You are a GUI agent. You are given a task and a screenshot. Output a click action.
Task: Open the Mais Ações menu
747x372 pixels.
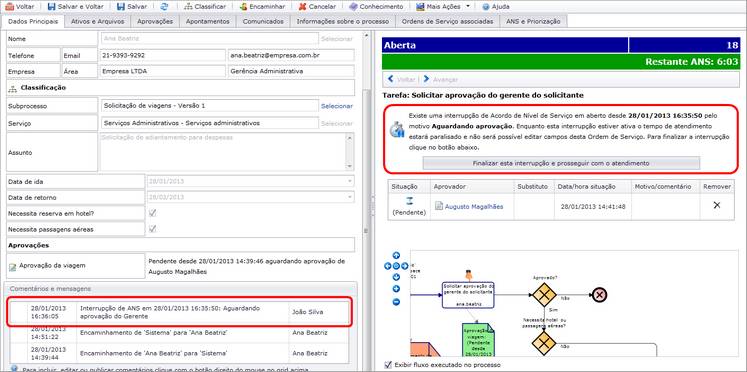[x=443, y=7]
